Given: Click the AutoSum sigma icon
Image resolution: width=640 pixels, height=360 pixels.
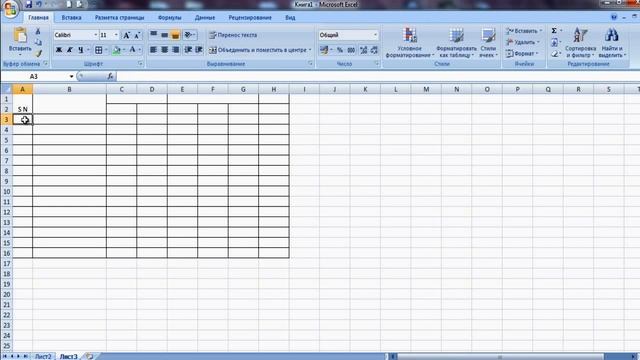Looking at the screenshot, I should click(554, 31).
